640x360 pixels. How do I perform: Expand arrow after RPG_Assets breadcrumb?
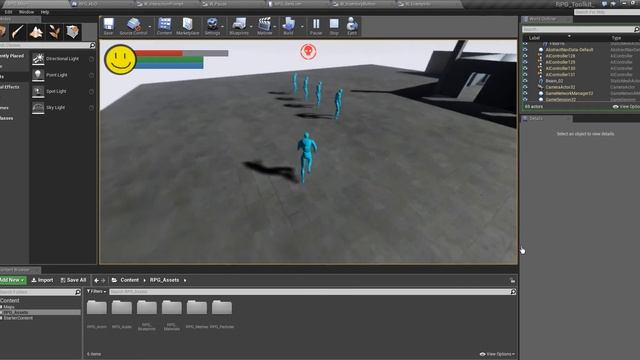click(185, 280)
